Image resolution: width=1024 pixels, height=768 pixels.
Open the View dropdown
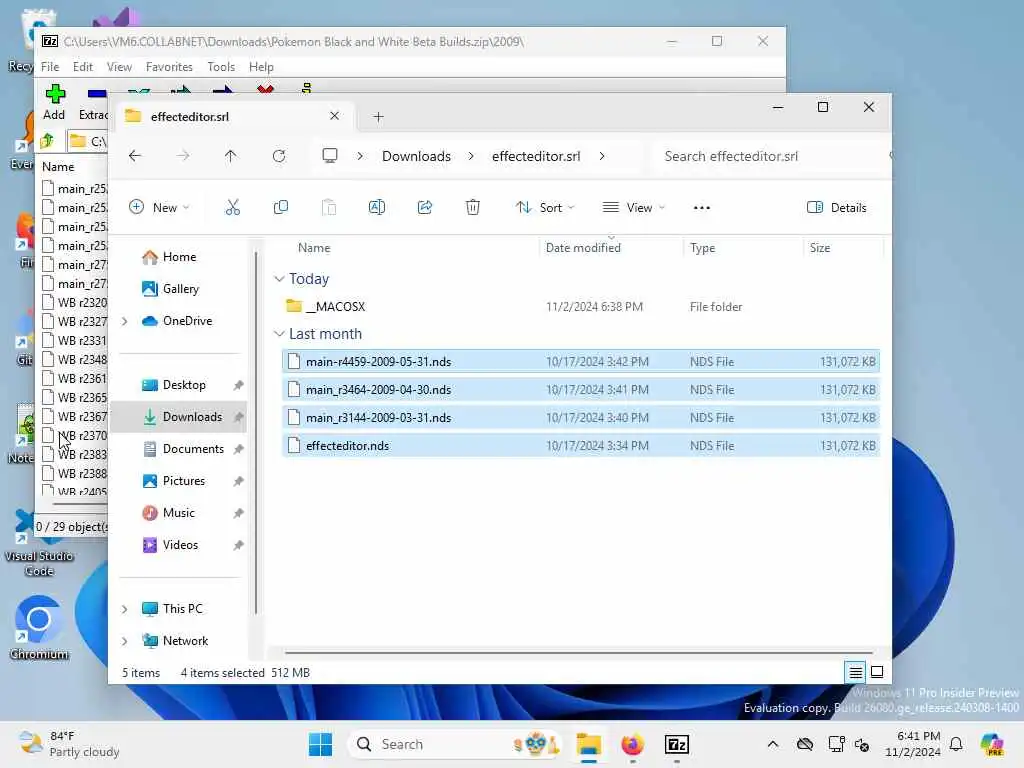[633, 208]
